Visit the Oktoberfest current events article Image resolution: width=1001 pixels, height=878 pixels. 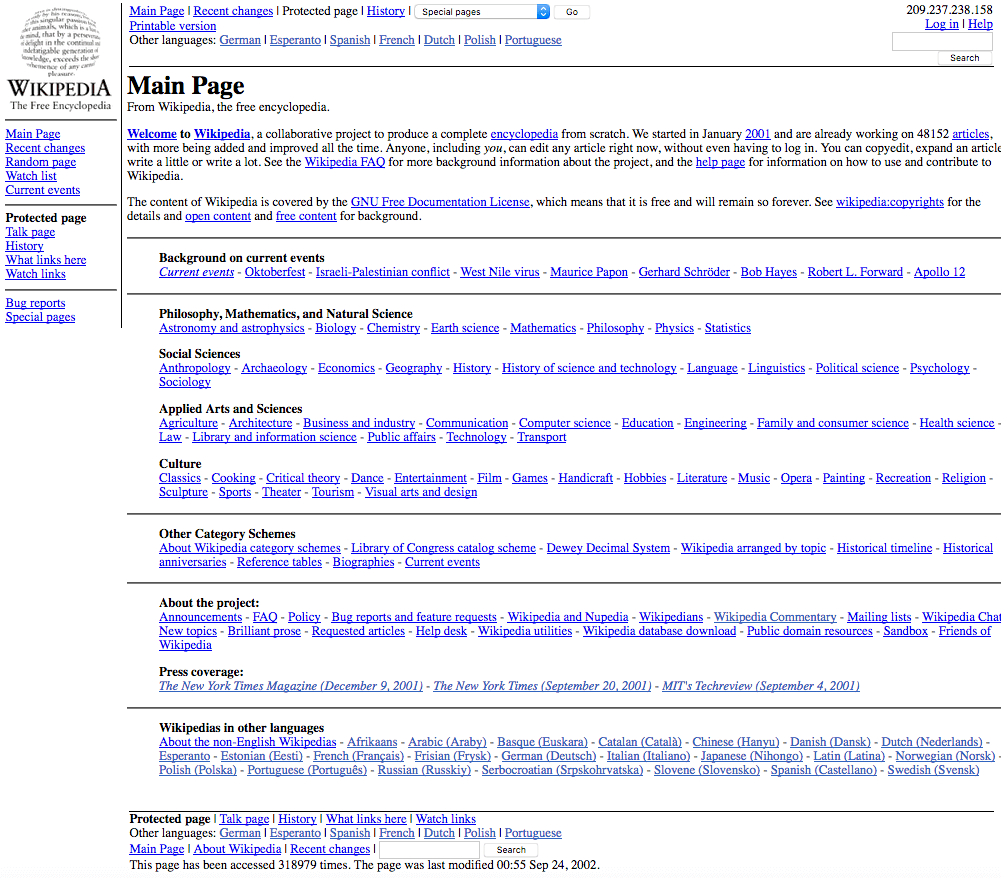click(x=275, y=272)
